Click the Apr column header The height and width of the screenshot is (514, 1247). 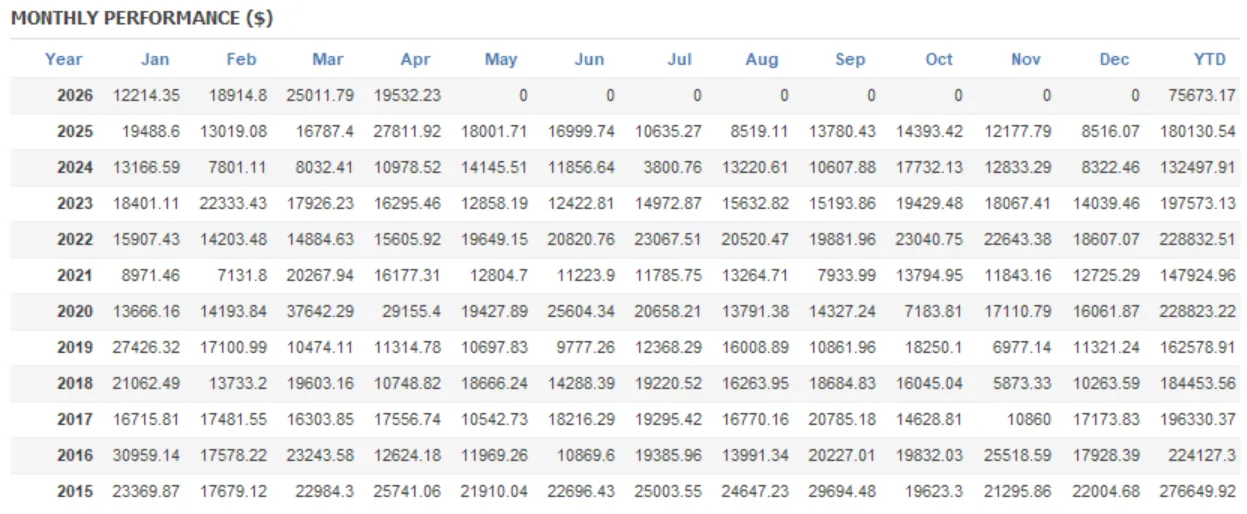(416, 59)
